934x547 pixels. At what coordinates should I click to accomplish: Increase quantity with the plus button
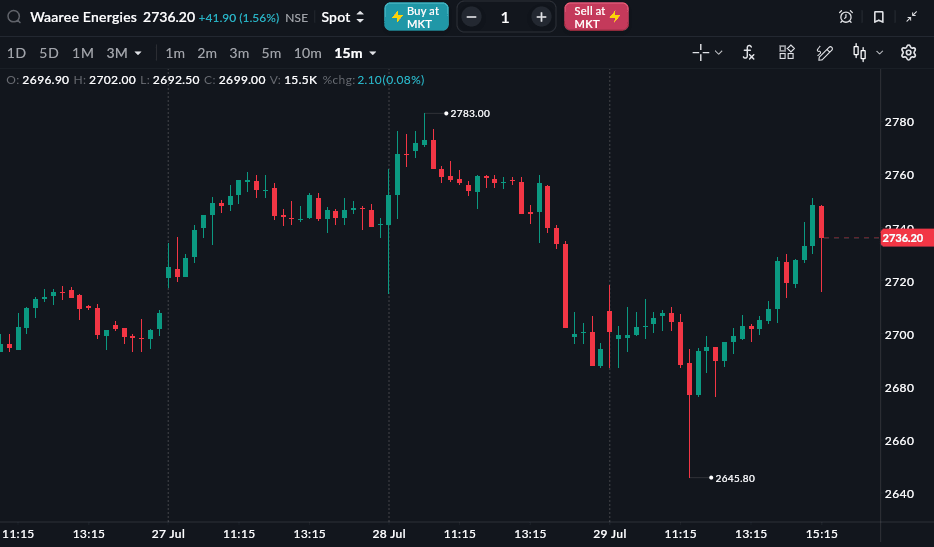click(541, 17)
